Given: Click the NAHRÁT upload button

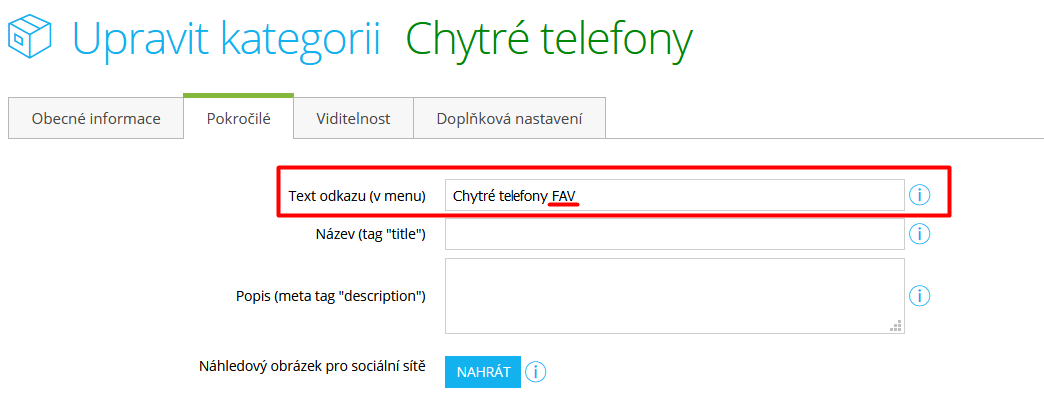Looking at the screenshot, I should pyautogui.click(x=483, y=371).
